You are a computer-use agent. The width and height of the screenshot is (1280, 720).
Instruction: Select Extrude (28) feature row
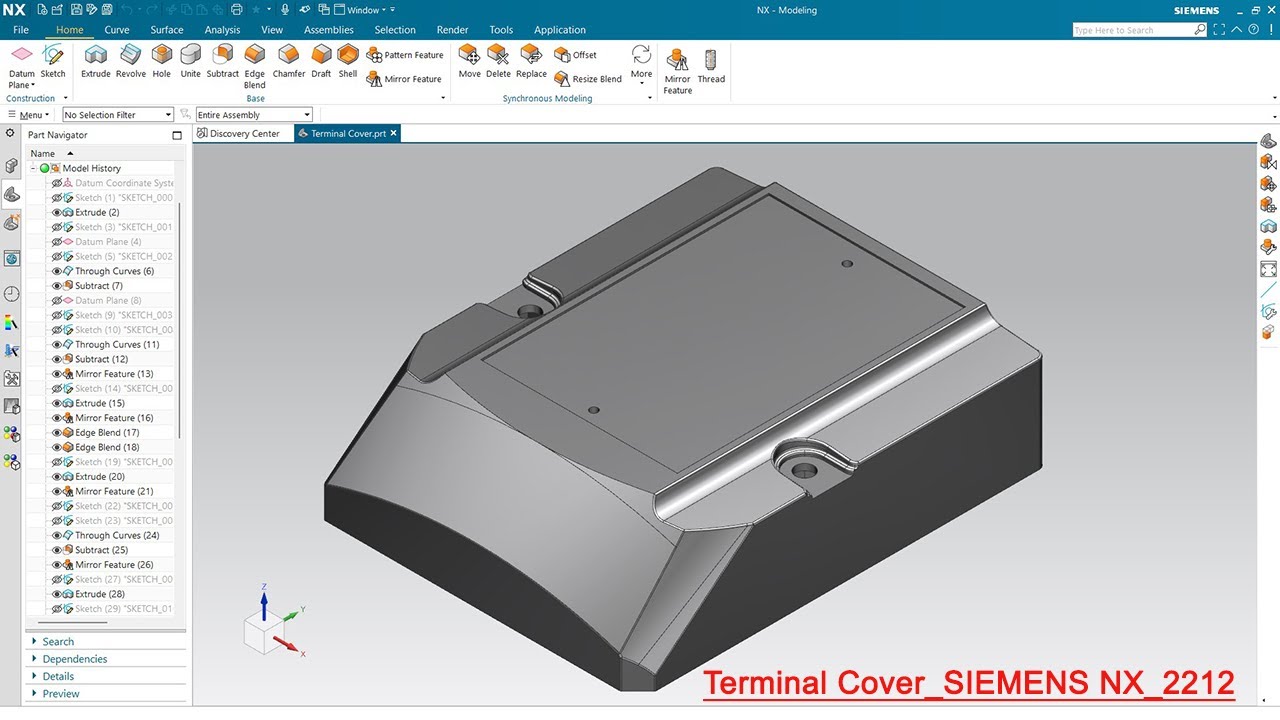99,594
